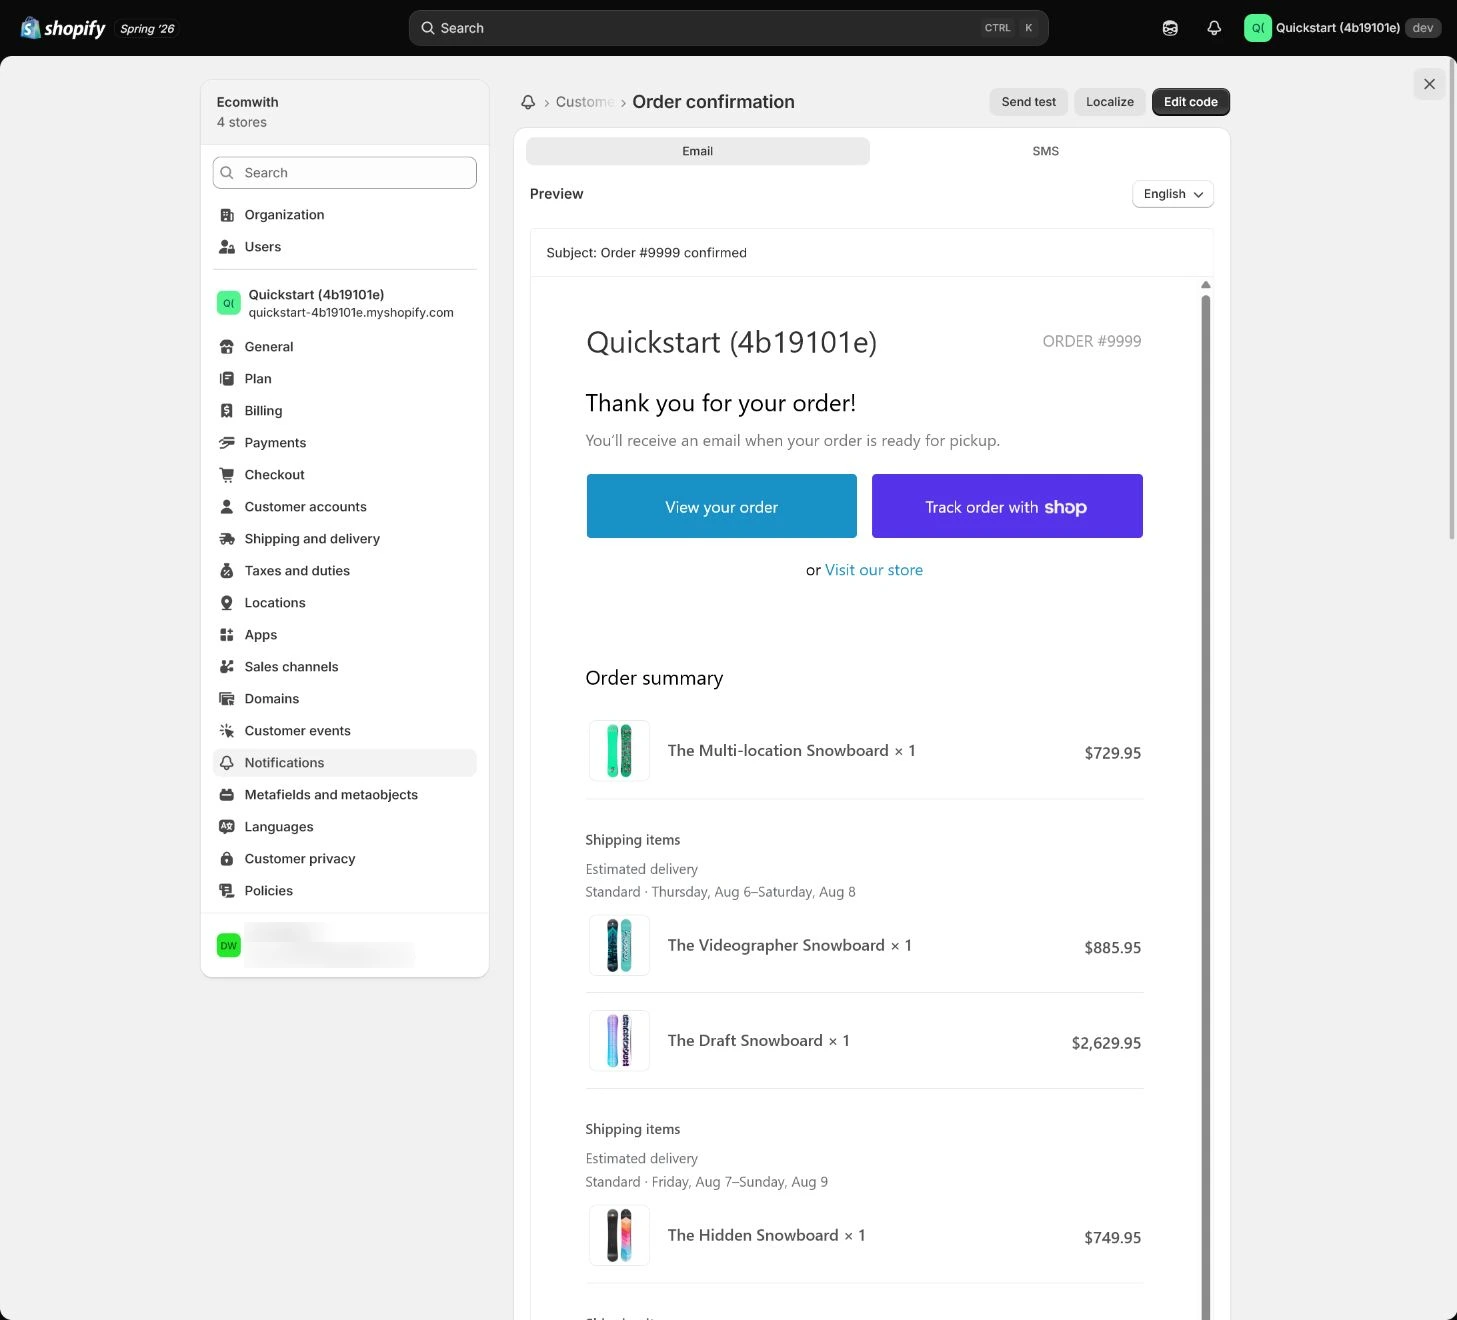
Task: Click the DW user profile avatar
Action: coord(229,945)
